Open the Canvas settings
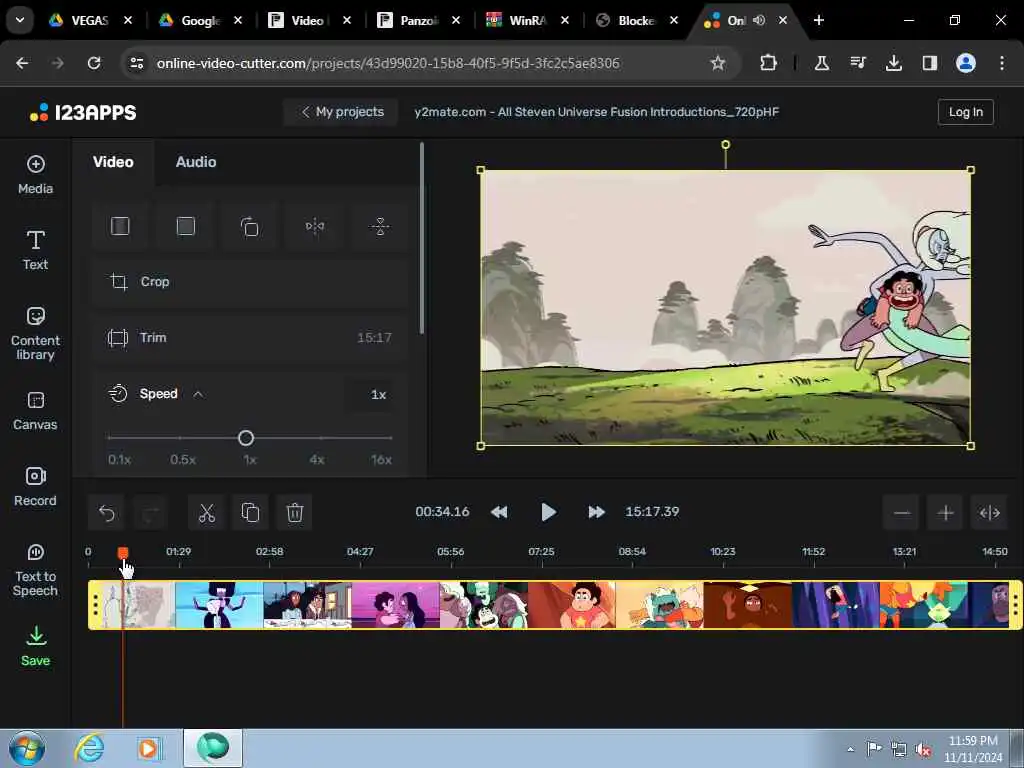The image size is (1024, 768). click(35, 411)
